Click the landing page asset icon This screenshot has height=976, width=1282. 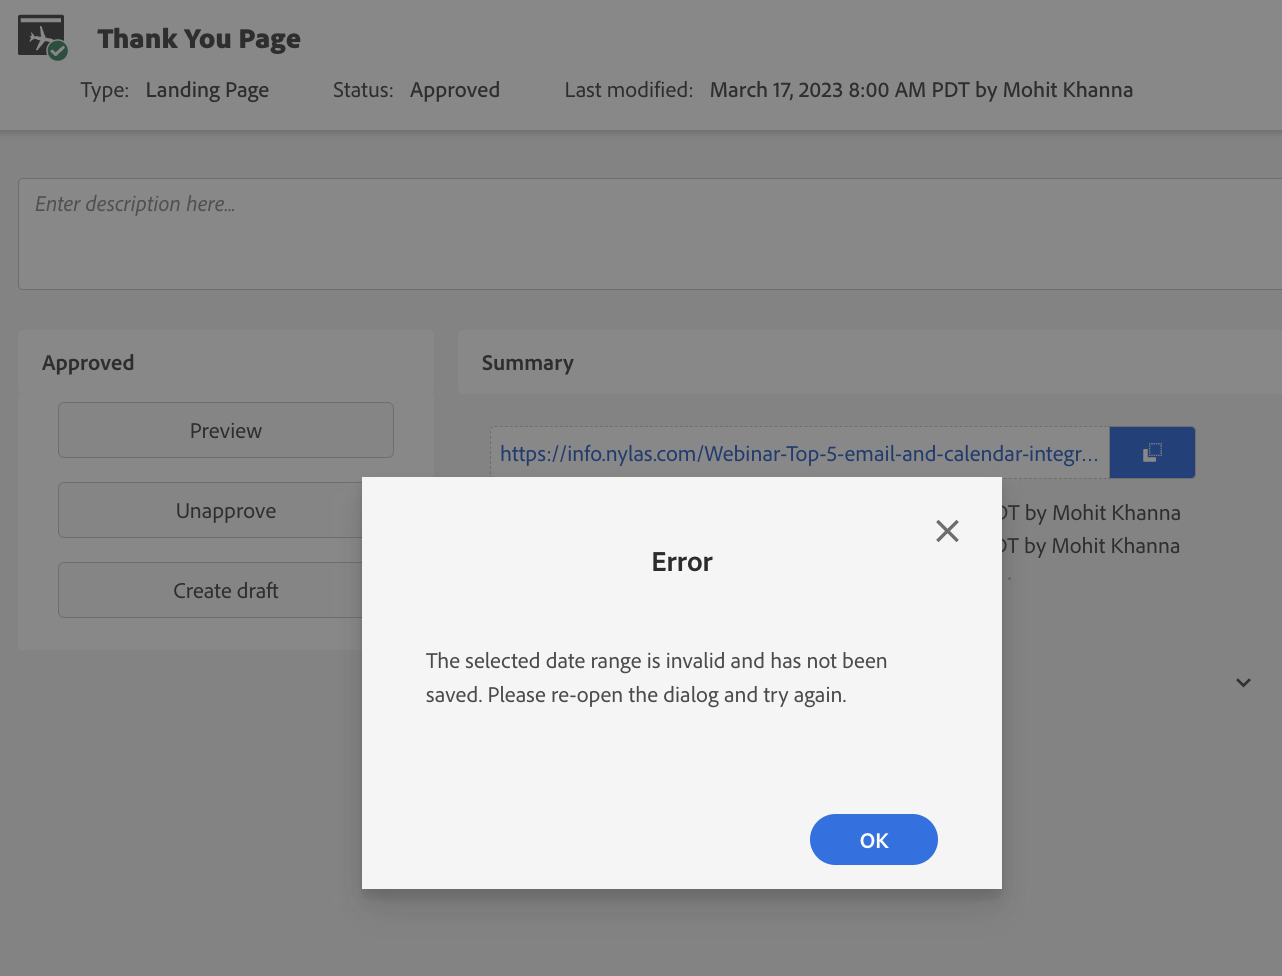point(40,33)
